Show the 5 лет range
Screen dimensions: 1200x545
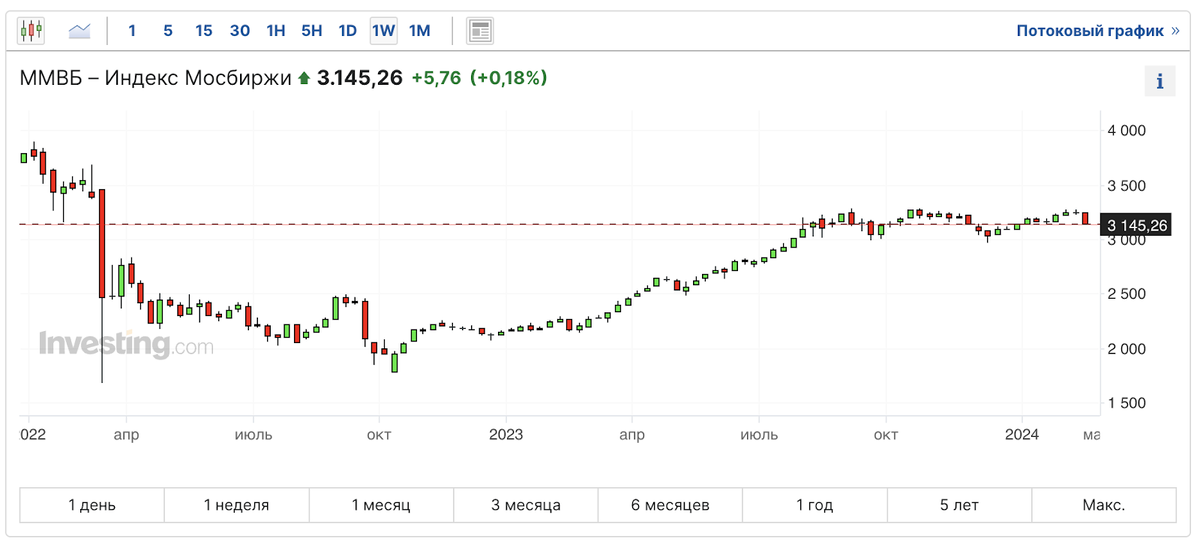point(959,505)
